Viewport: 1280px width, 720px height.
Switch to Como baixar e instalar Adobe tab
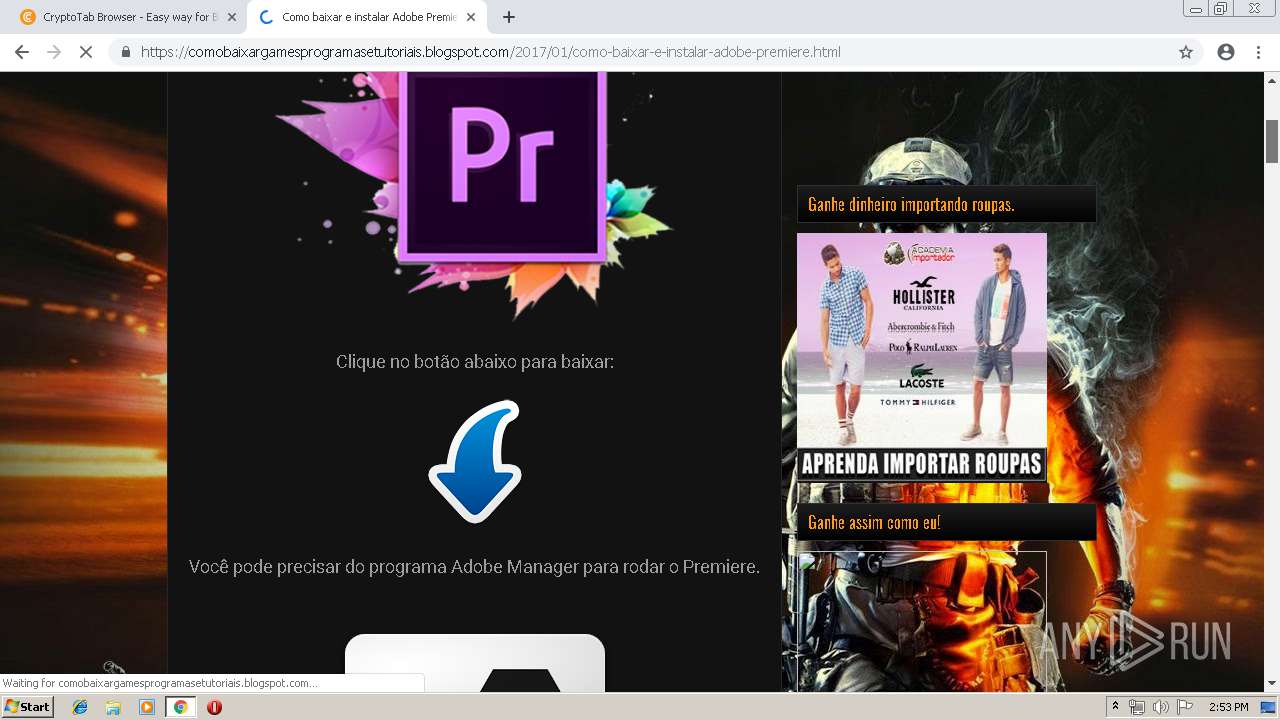pos(369,17)
